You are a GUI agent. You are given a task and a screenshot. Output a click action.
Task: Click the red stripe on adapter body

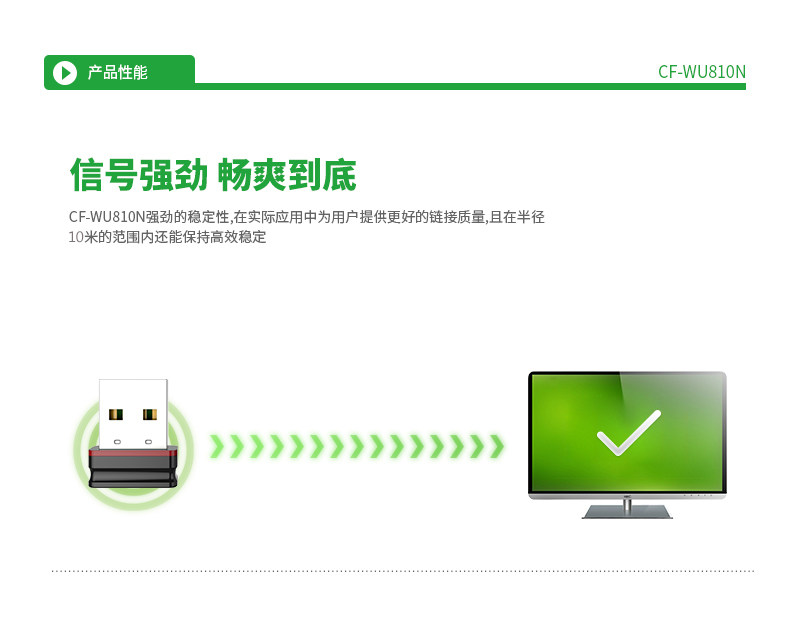133,453
